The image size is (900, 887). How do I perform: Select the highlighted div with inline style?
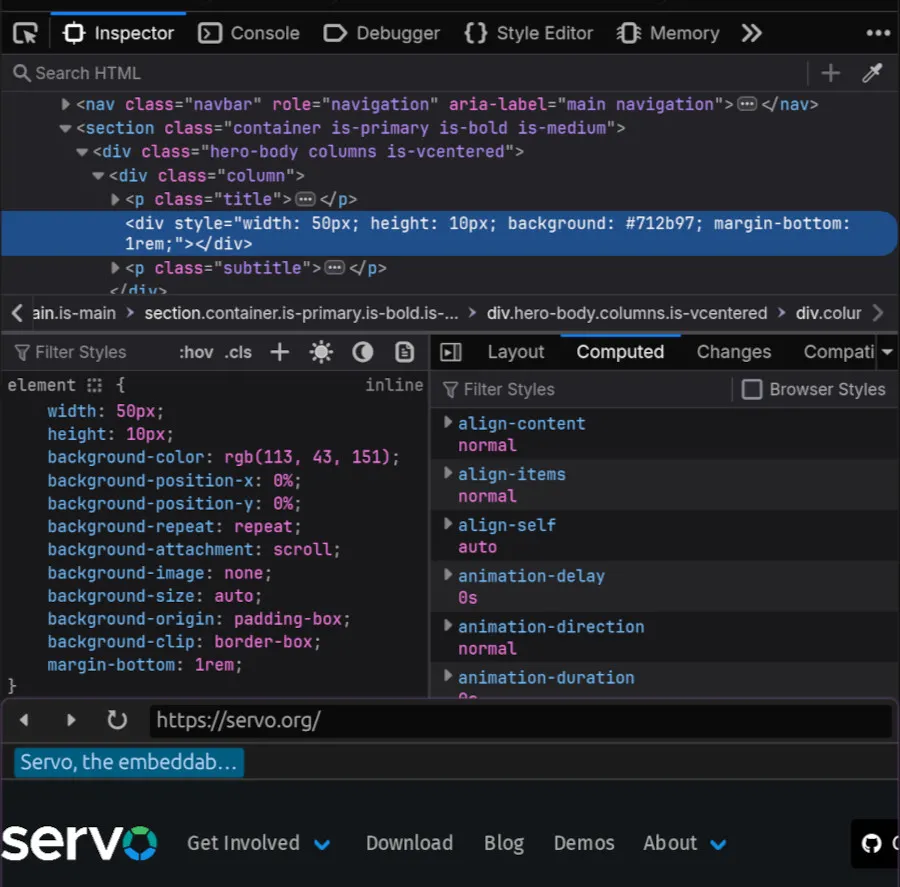tap(449, 234)
